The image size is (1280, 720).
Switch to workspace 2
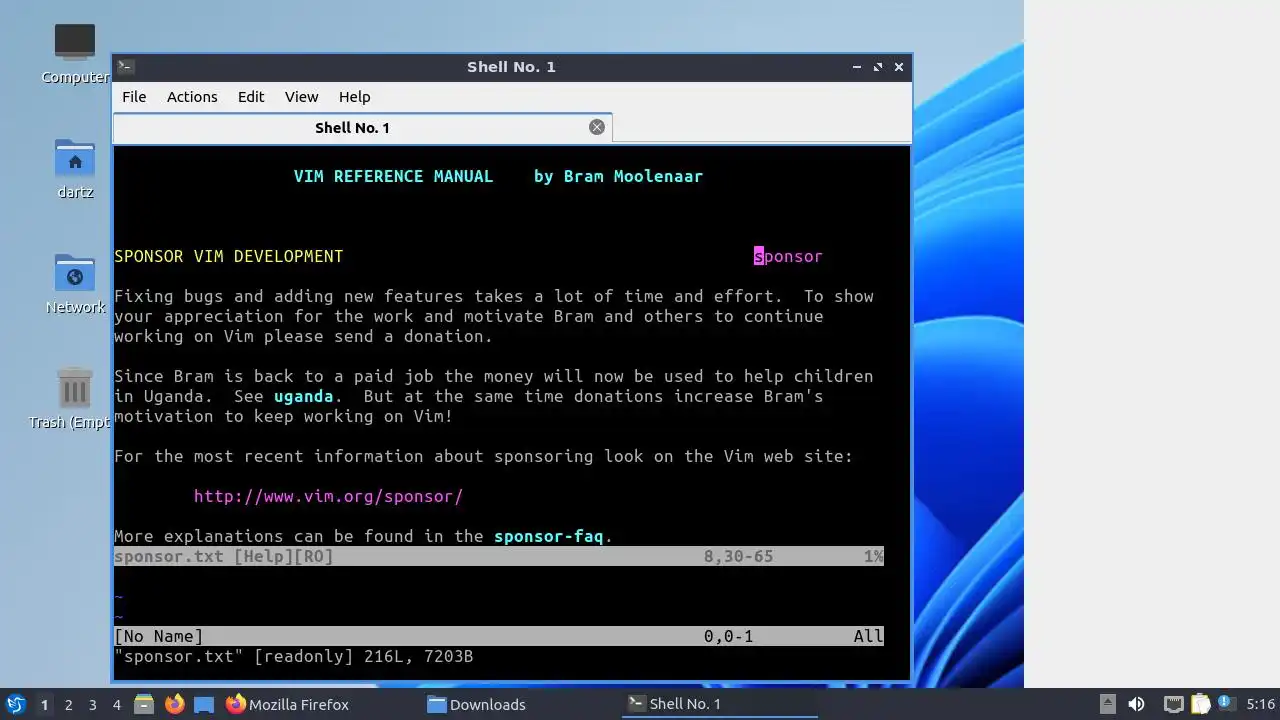click(68, 705)
